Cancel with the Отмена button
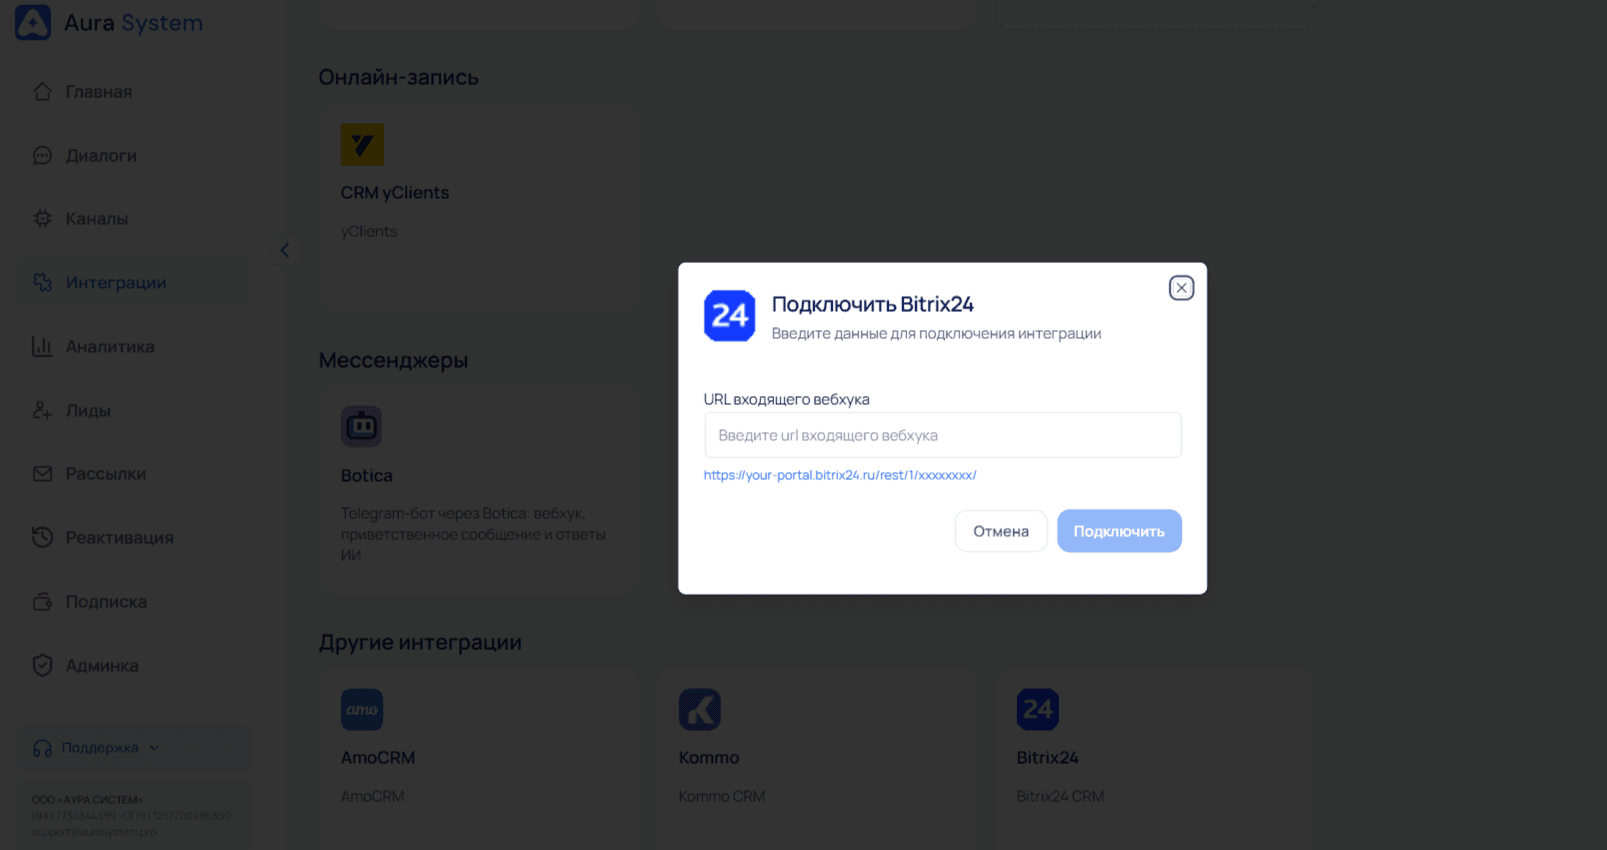Viewport: 1607px width, 850px height. (x=1001, y=531)
